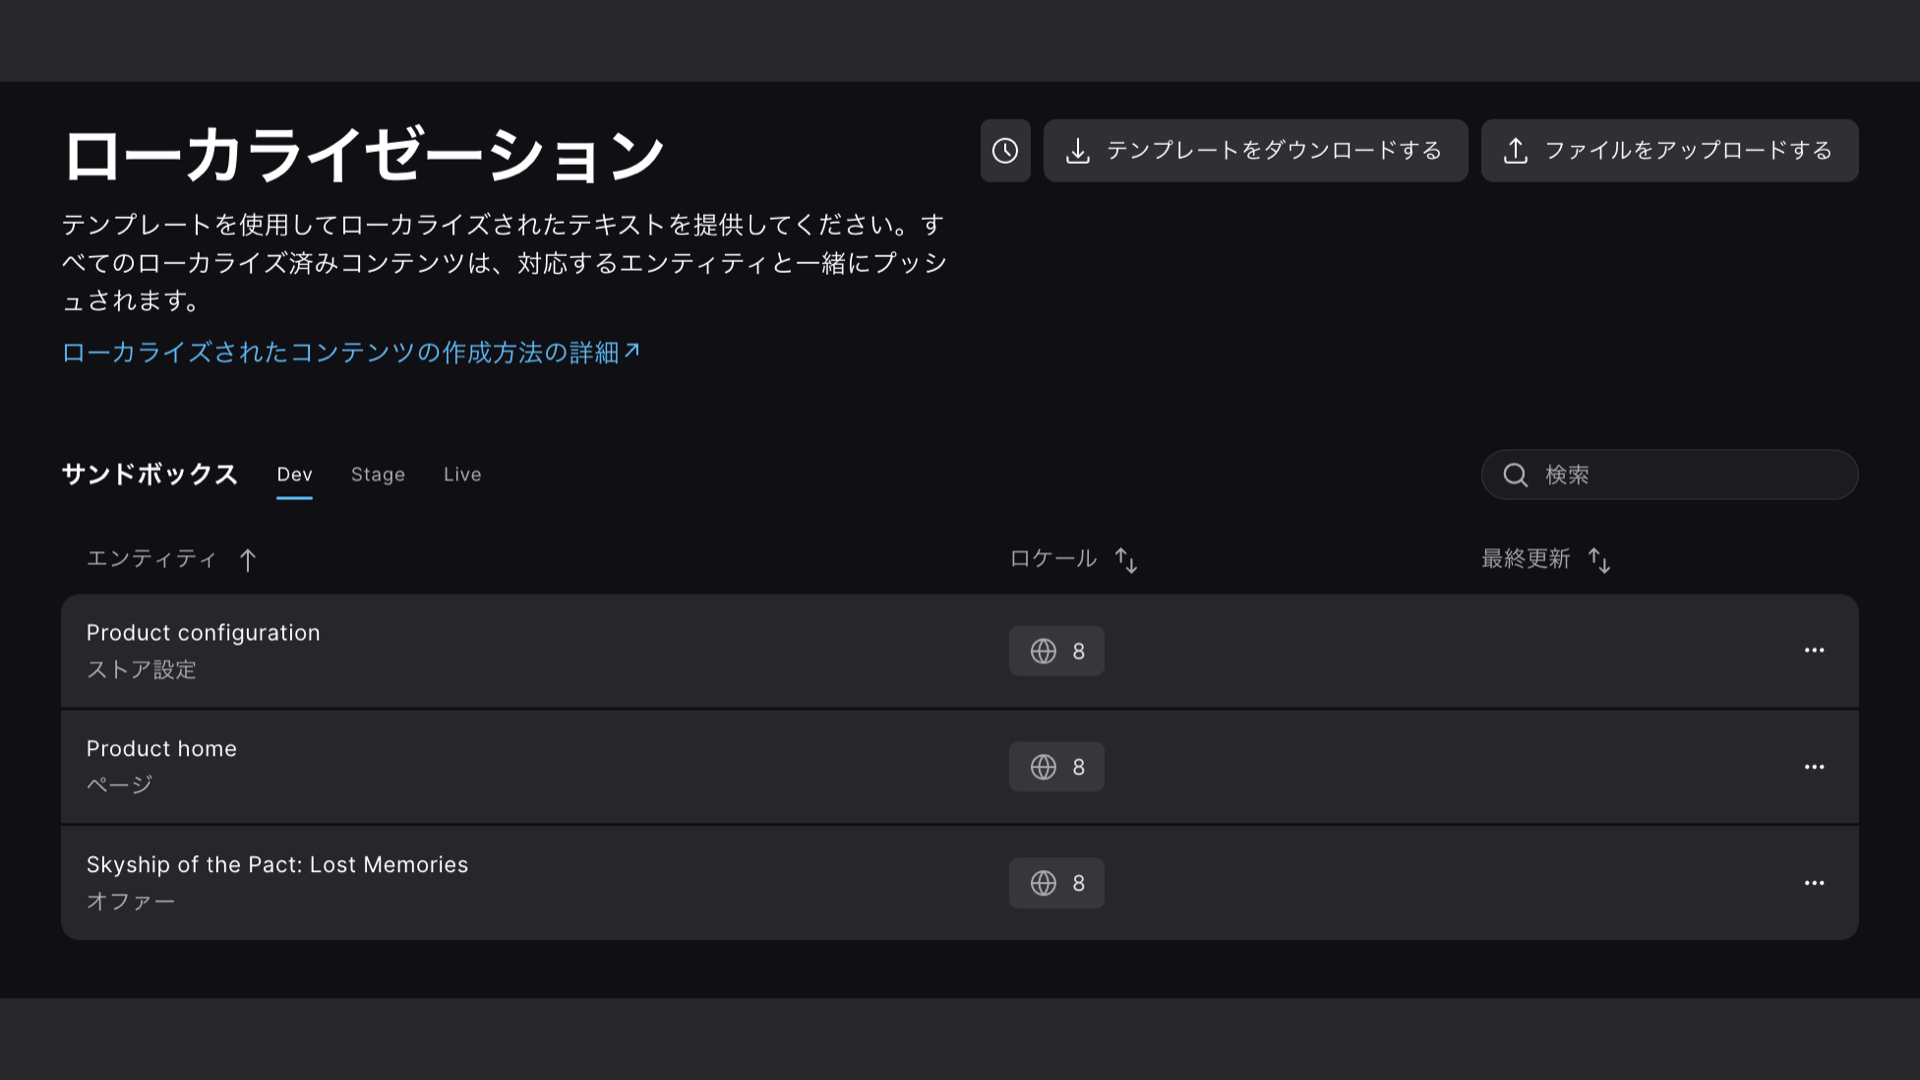Image resolution: width=1920 pixels, height=1080 pixels.
Task: Sort by エンティティ column arrow
Action: 248,560
